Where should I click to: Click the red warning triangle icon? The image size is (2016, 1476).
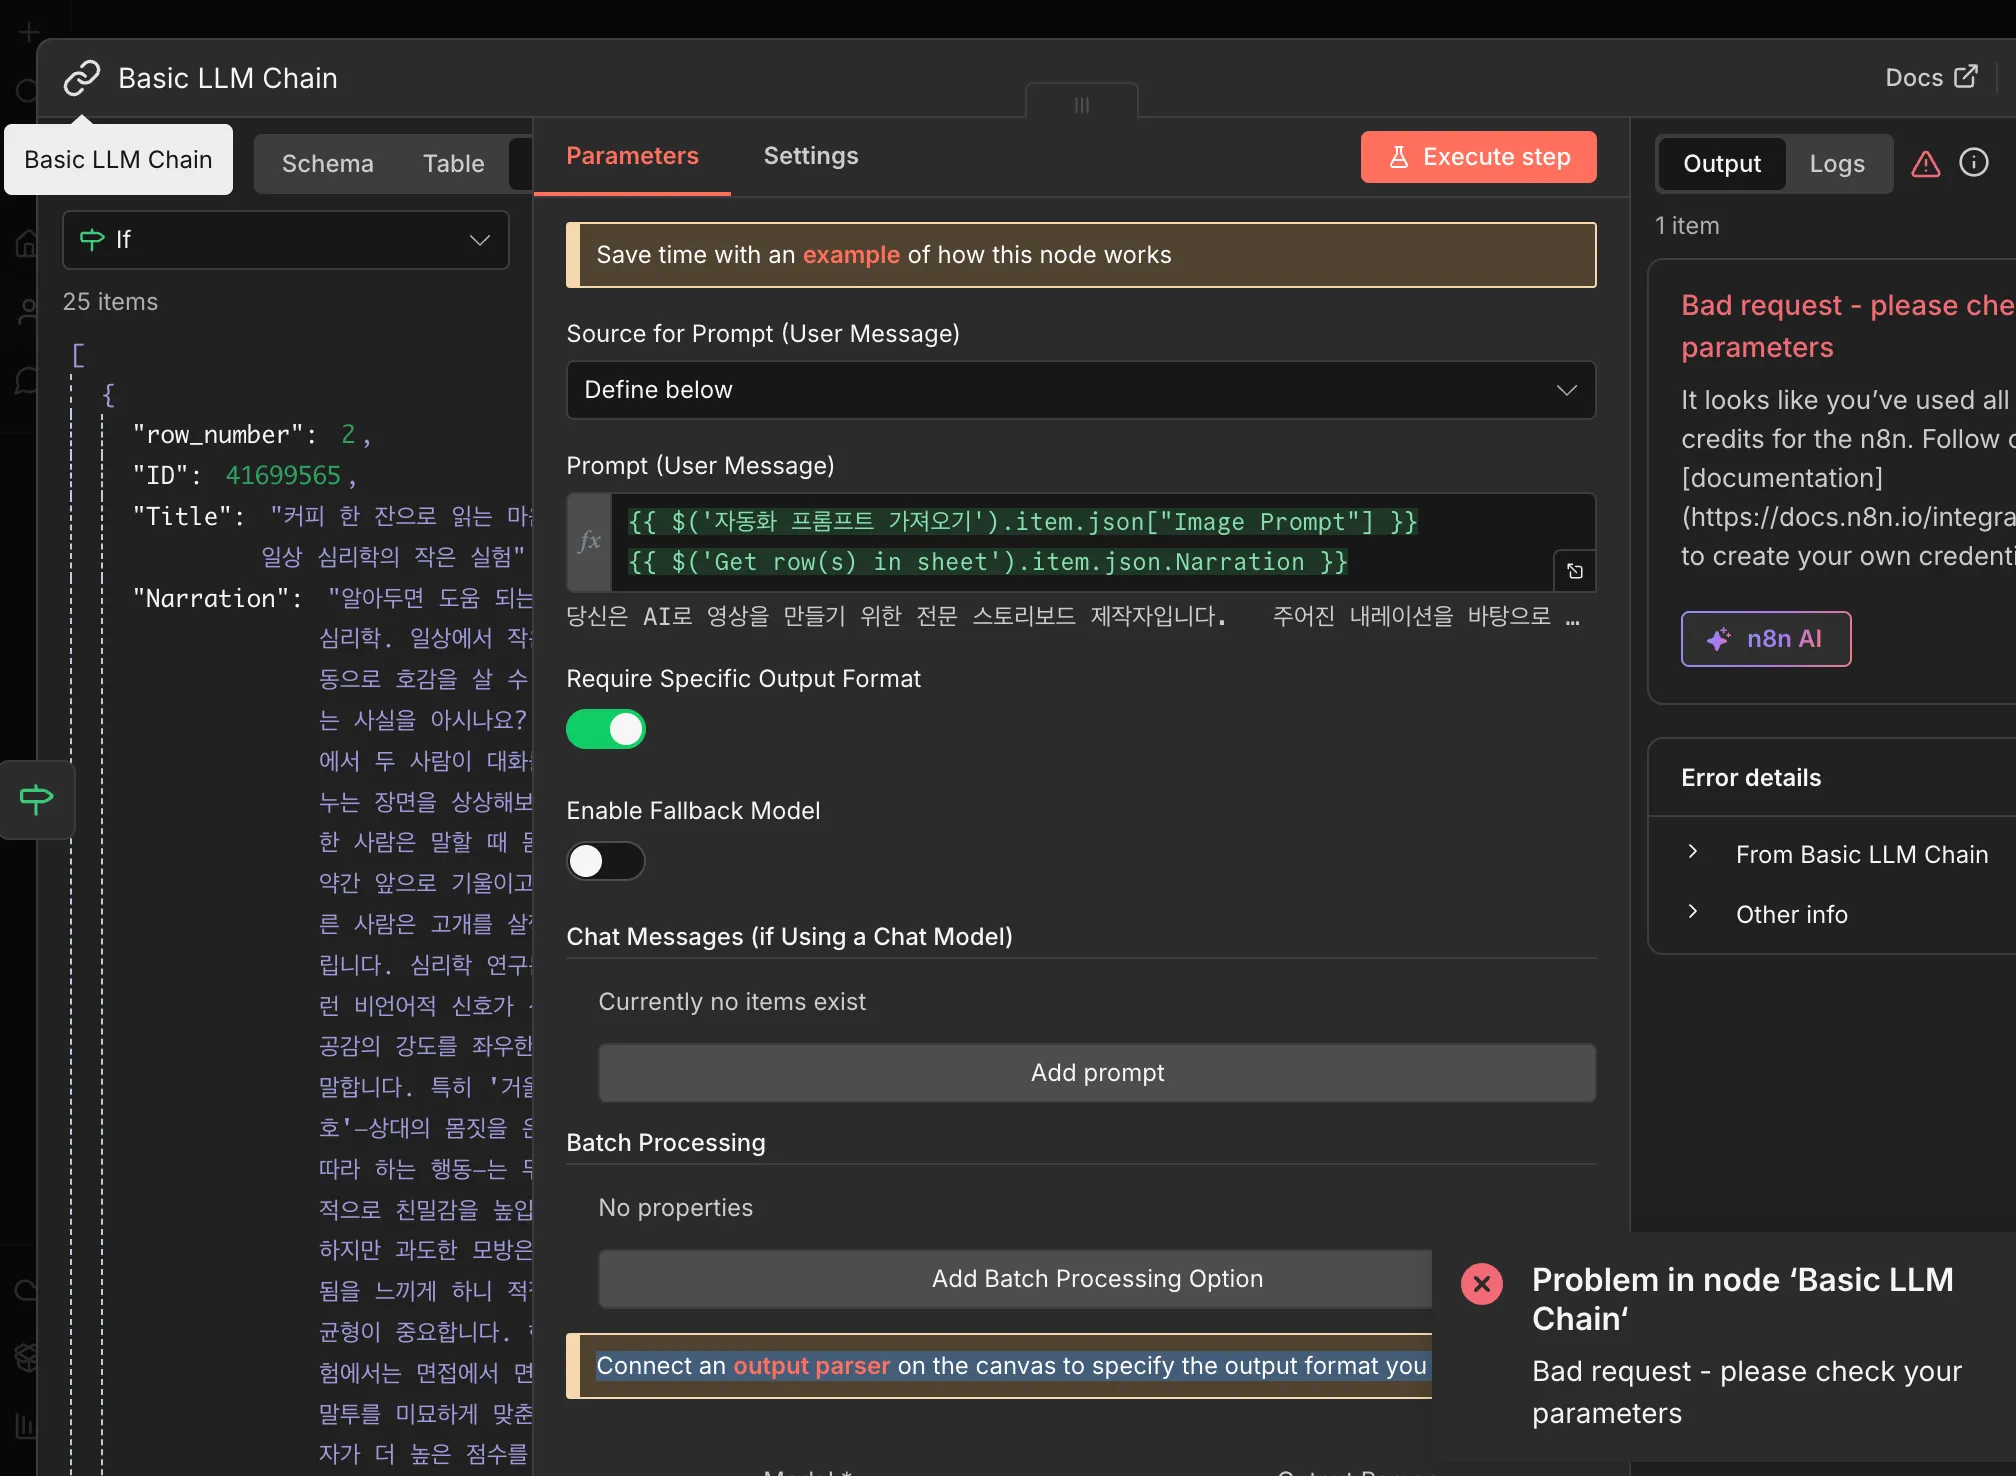[x=1925, y=164]
